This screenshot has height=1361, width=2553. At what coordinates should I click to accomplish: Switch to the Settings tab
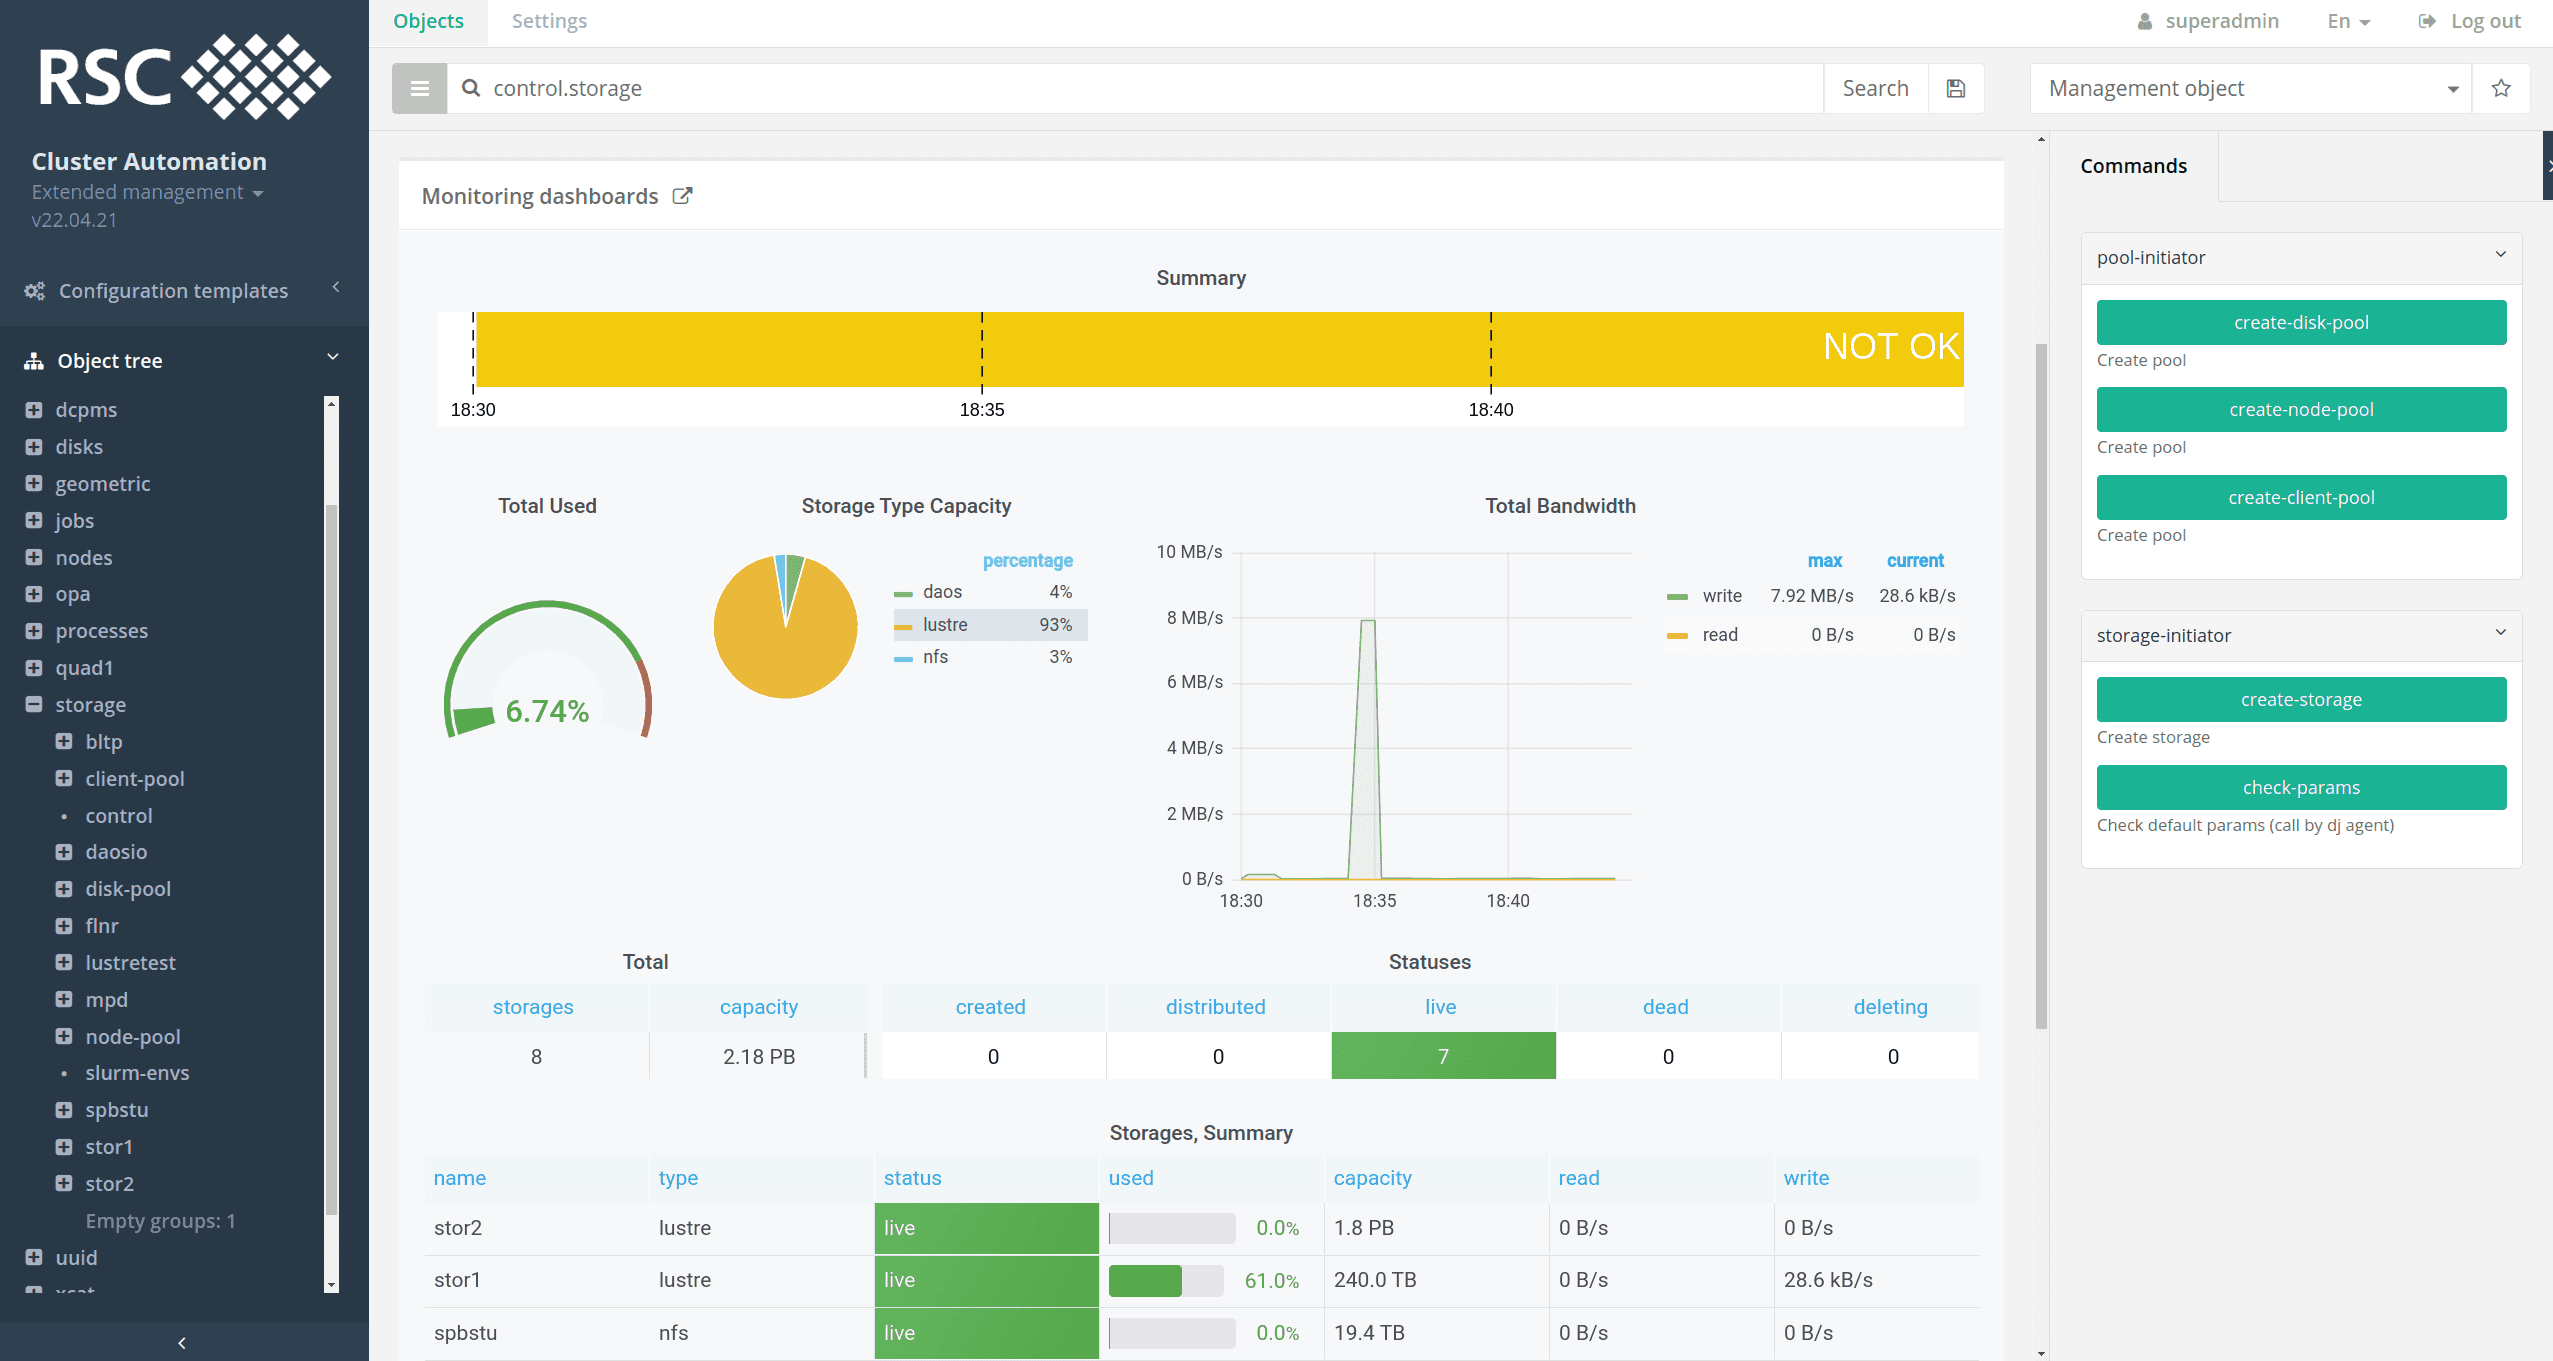click(x=549, y=20)
